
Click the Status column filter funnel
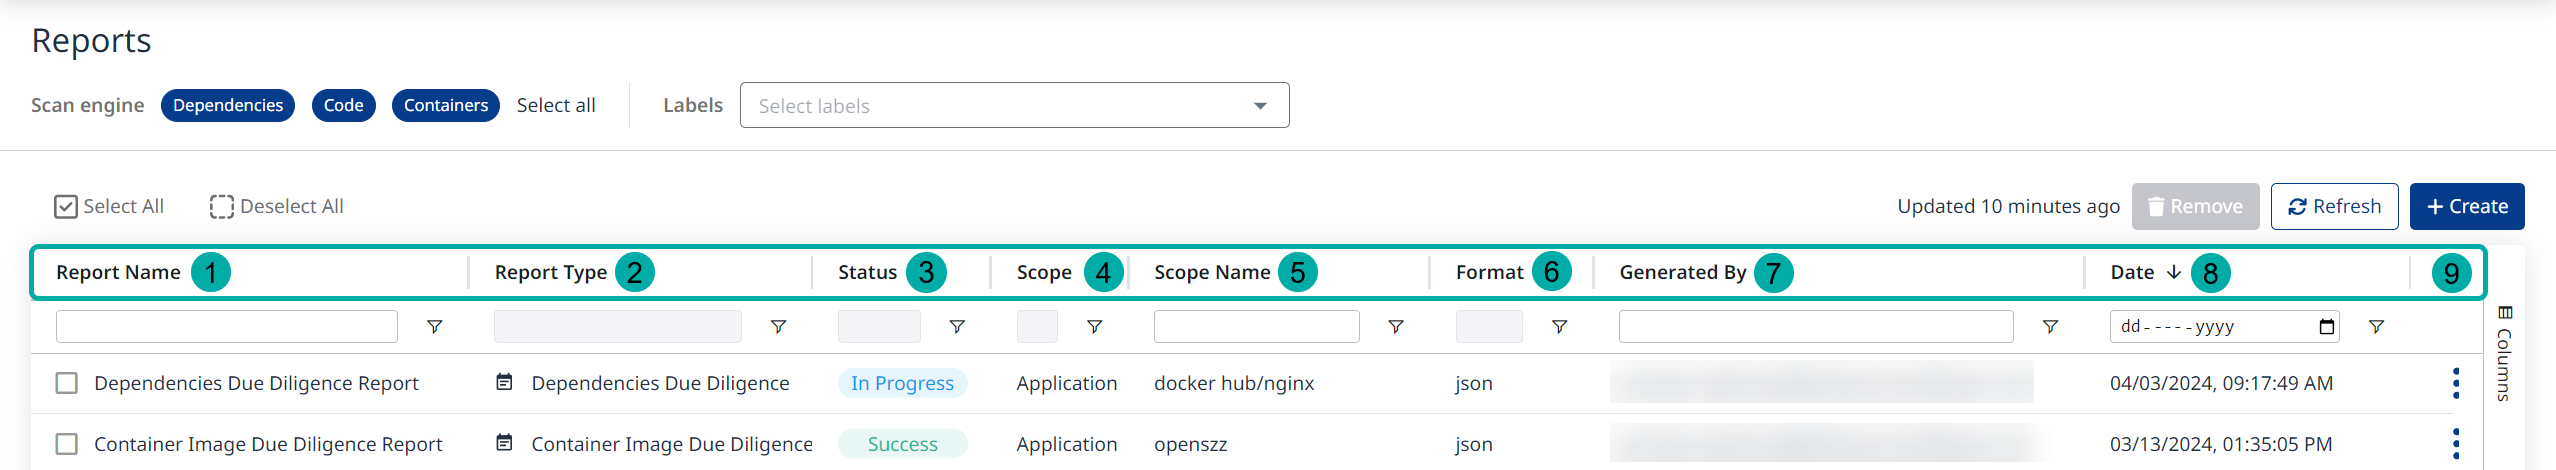957,327
